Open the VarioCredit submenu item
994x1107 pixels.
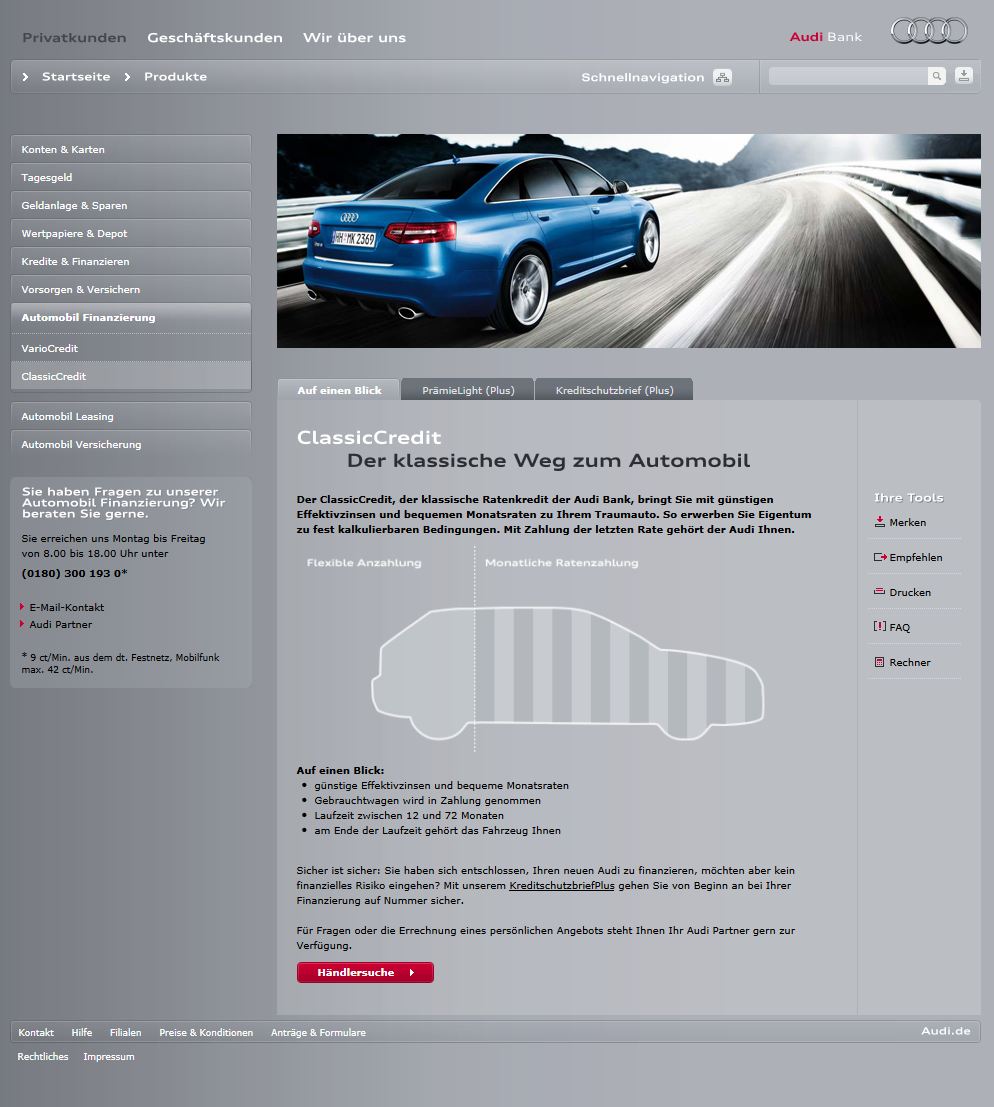(131, 348)
